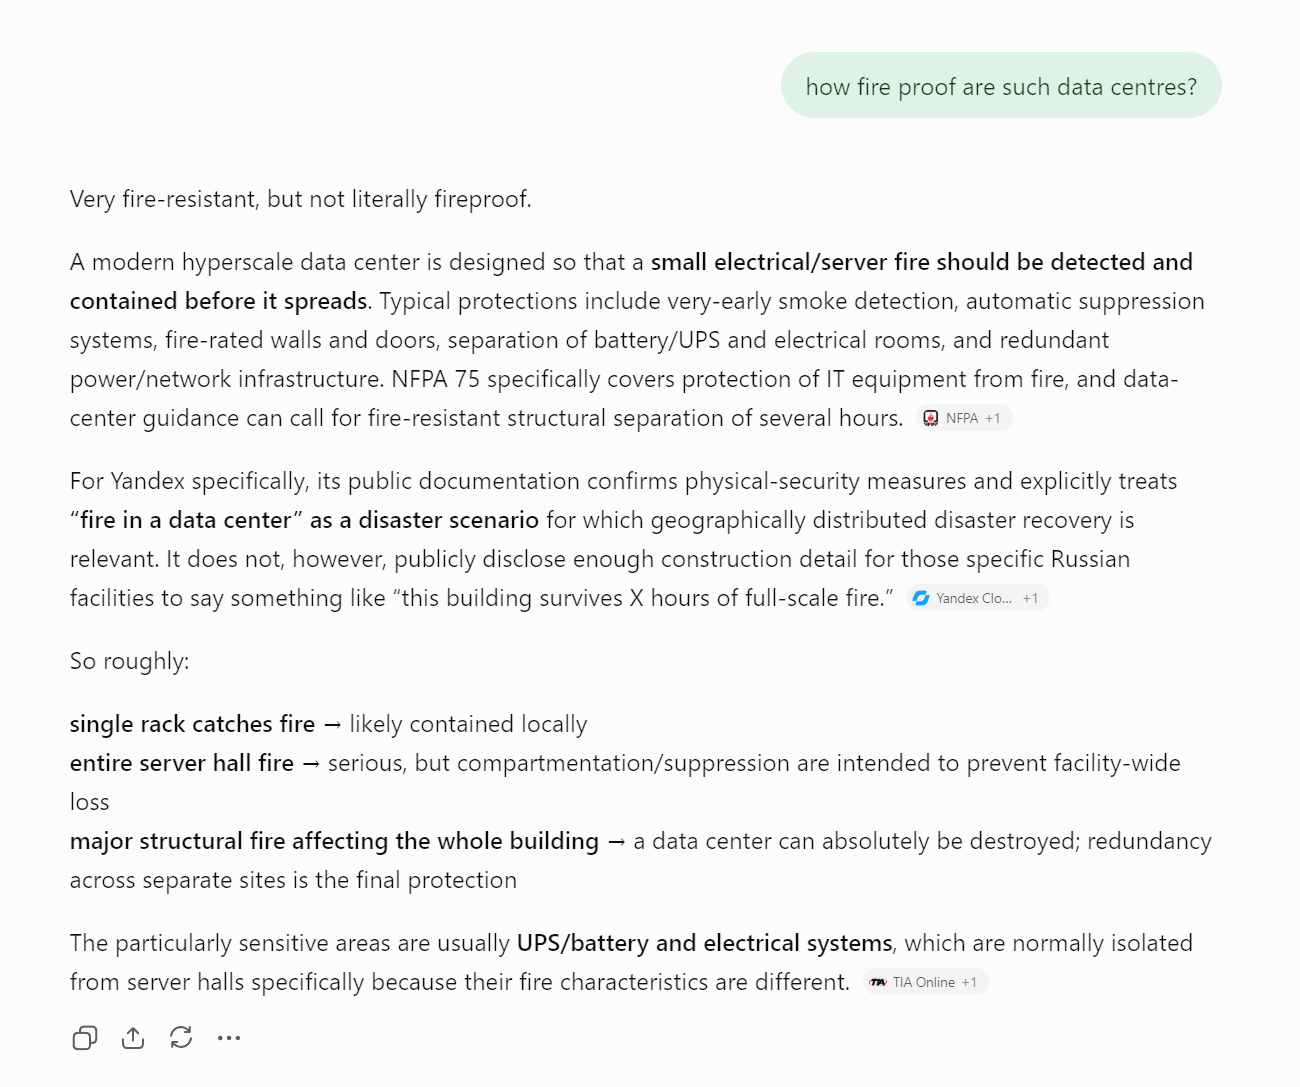Click the bold "major structural fire" scenario text
Viewport: 1300px width, 1087px height.
[x=334, y=841]
